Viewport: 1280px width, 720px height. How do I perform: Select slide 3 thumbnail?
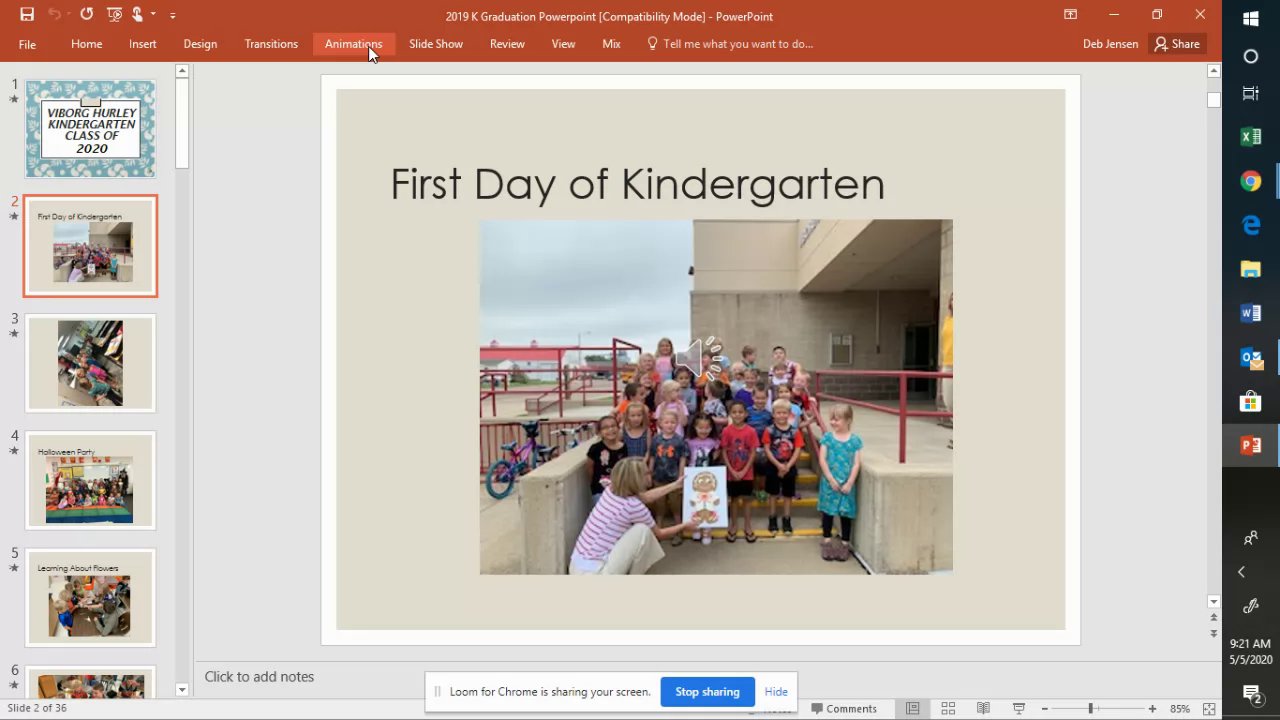91,364
